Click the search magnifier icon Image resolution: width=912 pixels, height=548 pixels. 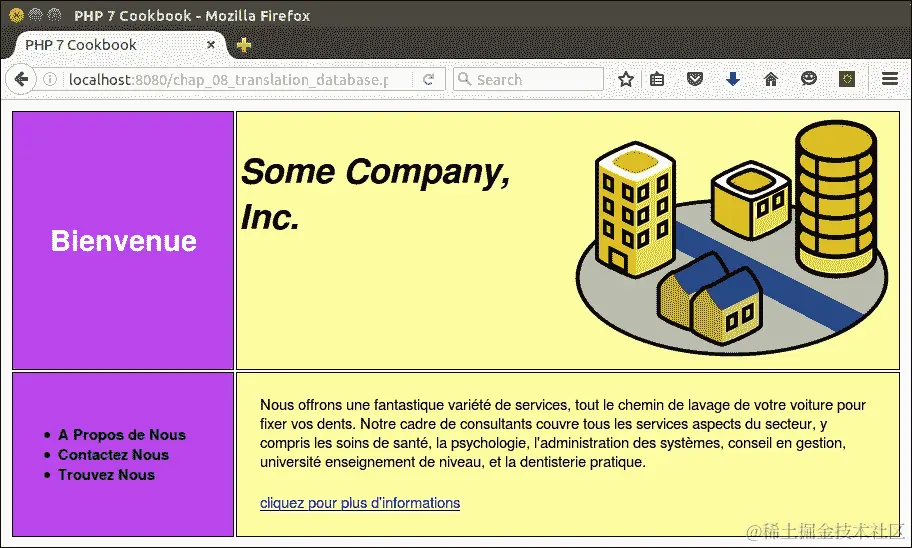coord(464,79)
